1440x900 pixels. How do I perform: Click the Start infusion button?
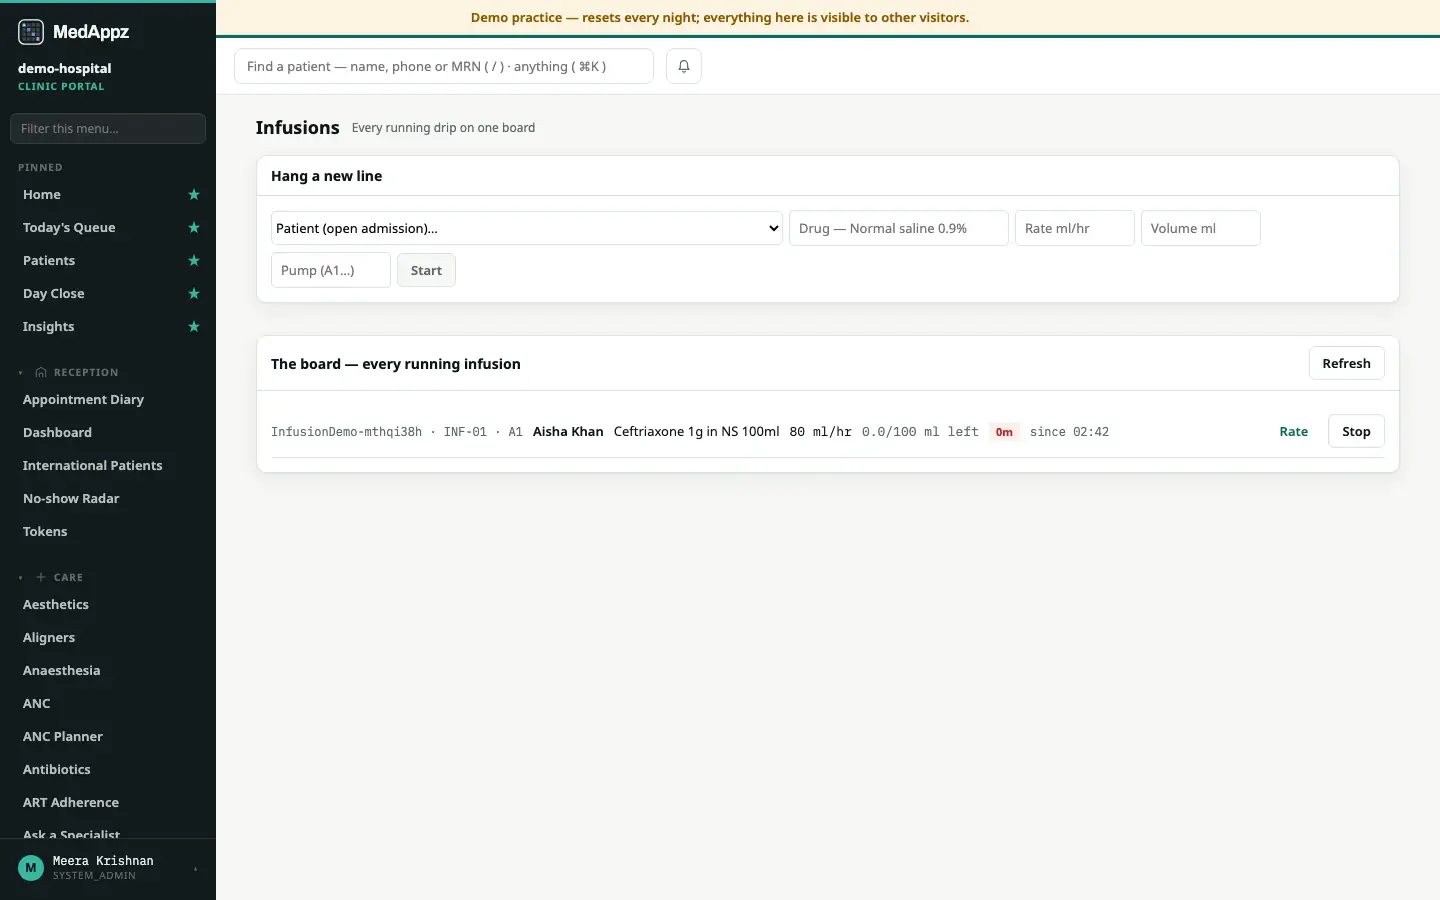pos(426,270)
